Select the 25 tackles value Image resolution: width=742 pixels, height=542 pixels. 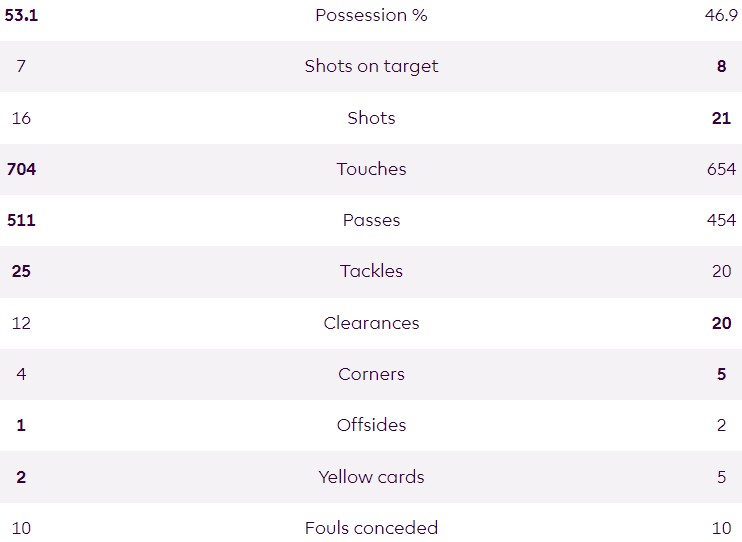[x=21, y=271]
